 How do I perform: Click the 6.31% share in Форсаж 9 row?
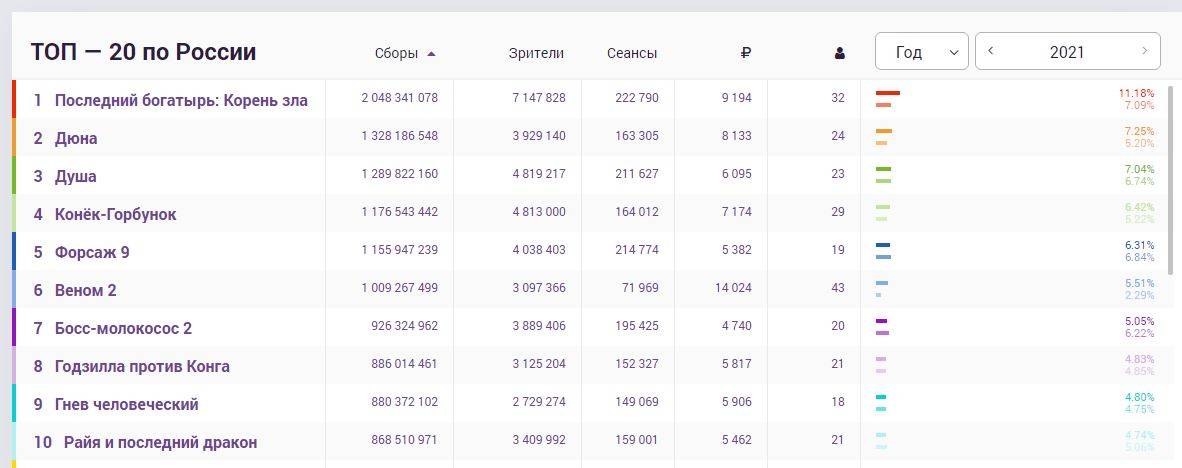(x=1139, y=245)
